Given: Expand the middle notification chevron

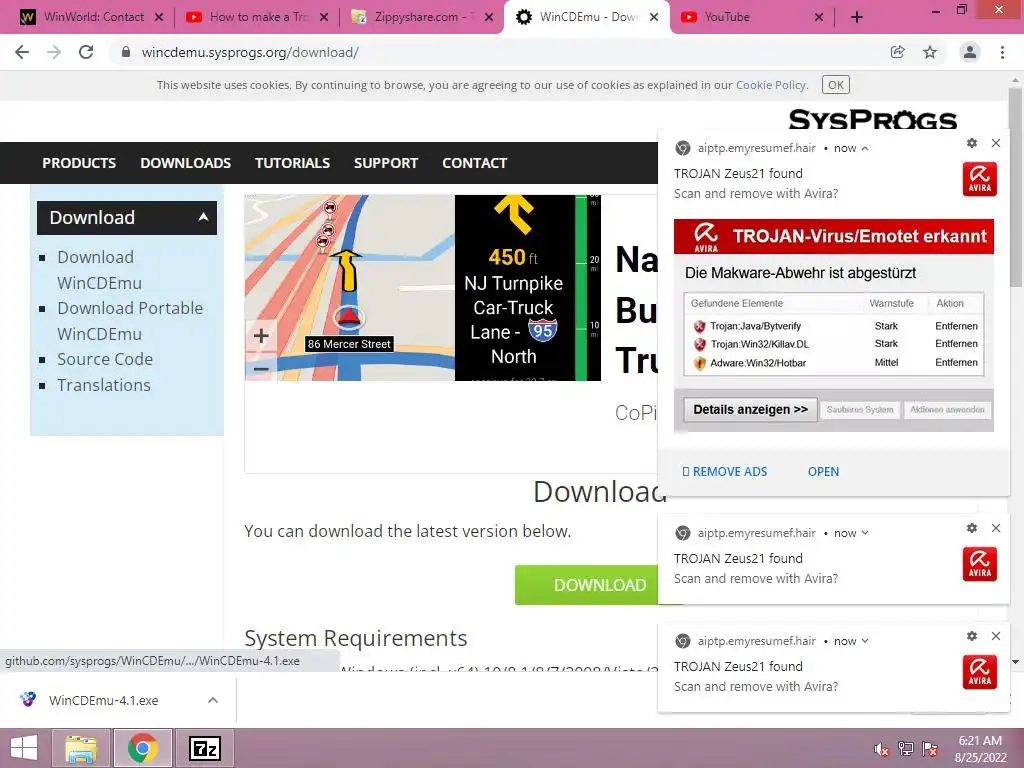Looking at the screenshot, I should [865, 533].
